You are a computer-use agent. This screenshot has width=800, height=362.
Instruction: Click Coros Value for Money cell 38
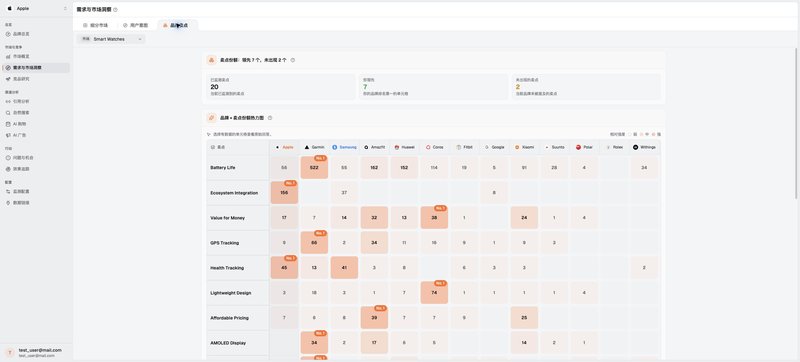pos(434,218)
